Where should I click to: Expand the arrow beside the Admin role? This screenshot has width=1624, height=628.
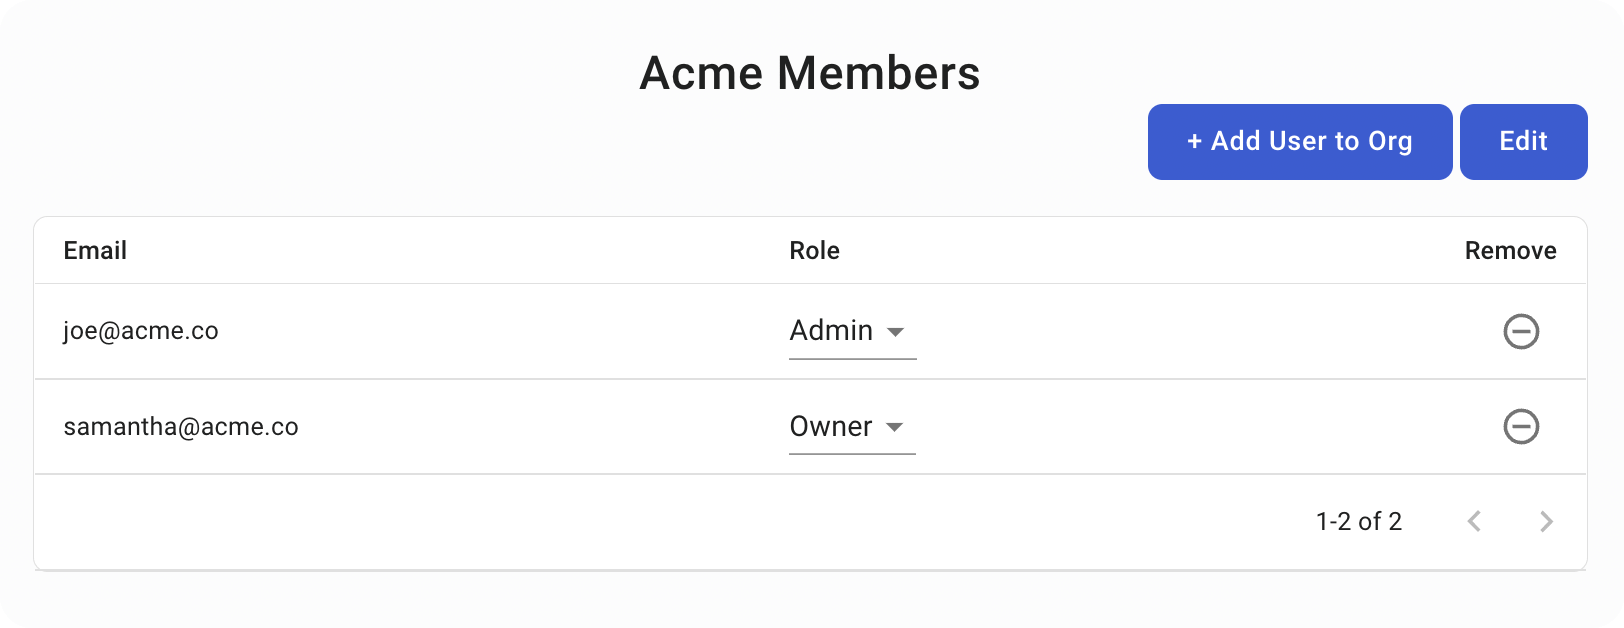click(895, 332)
